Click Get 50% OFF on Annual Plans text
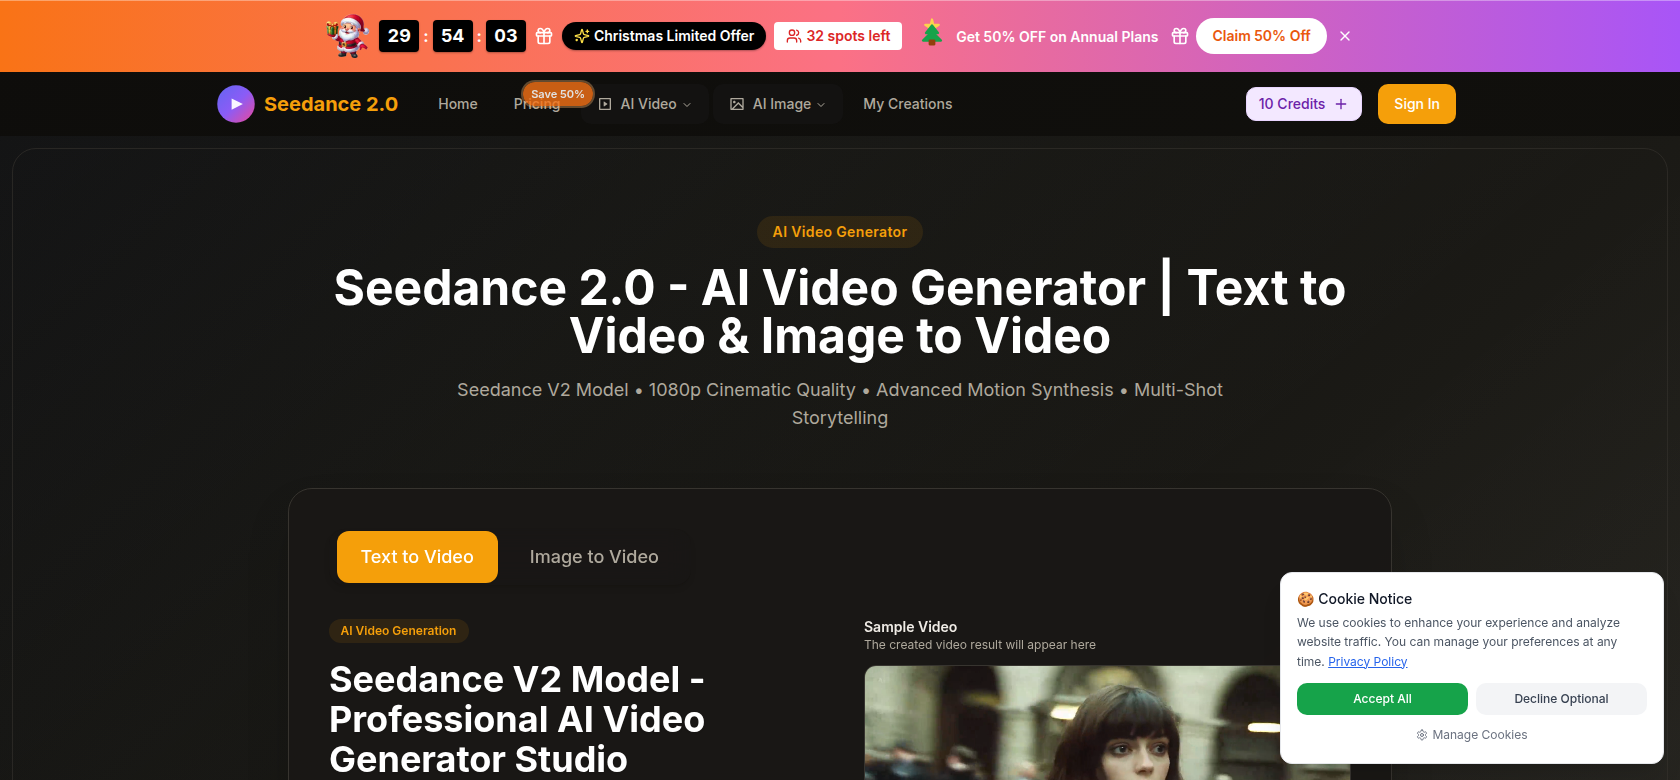Viewport: 1680px width, 780px height. [x=1057, y=37]
